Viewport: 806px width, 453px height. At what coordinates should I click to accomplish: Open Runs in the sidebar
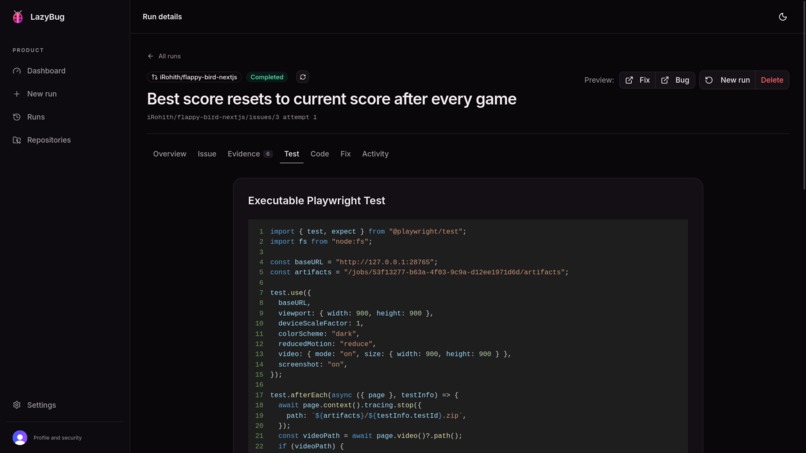[35, 117]
